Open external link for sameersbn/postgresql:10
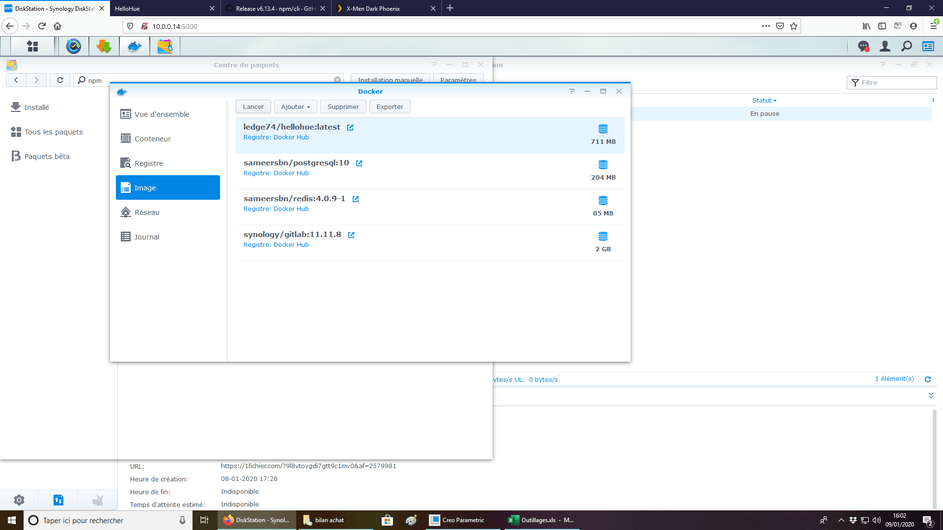The image size is (943, 530). (359, 163)
